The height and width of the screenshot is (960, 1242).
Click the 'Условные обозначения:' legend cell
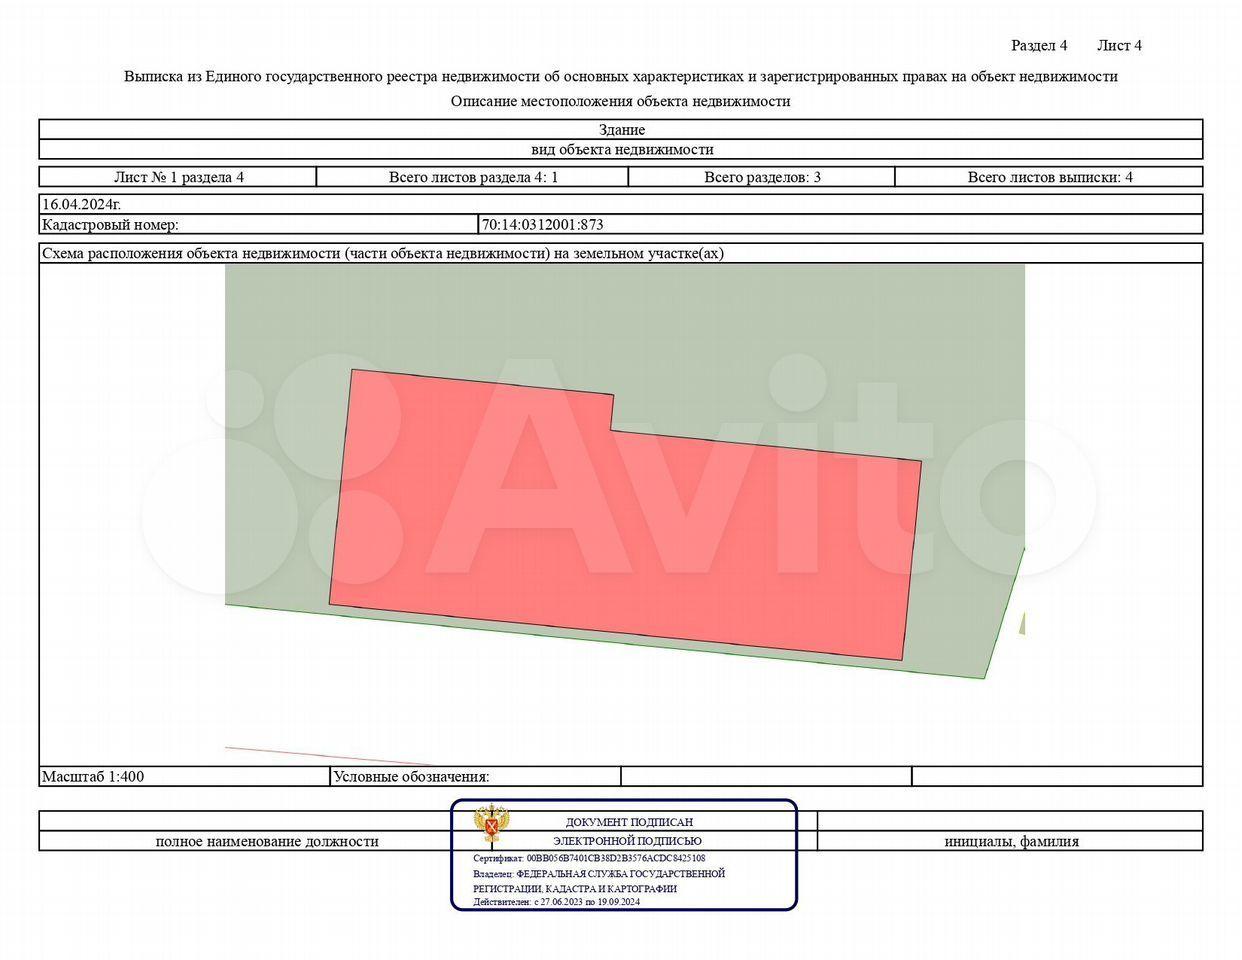411,776
